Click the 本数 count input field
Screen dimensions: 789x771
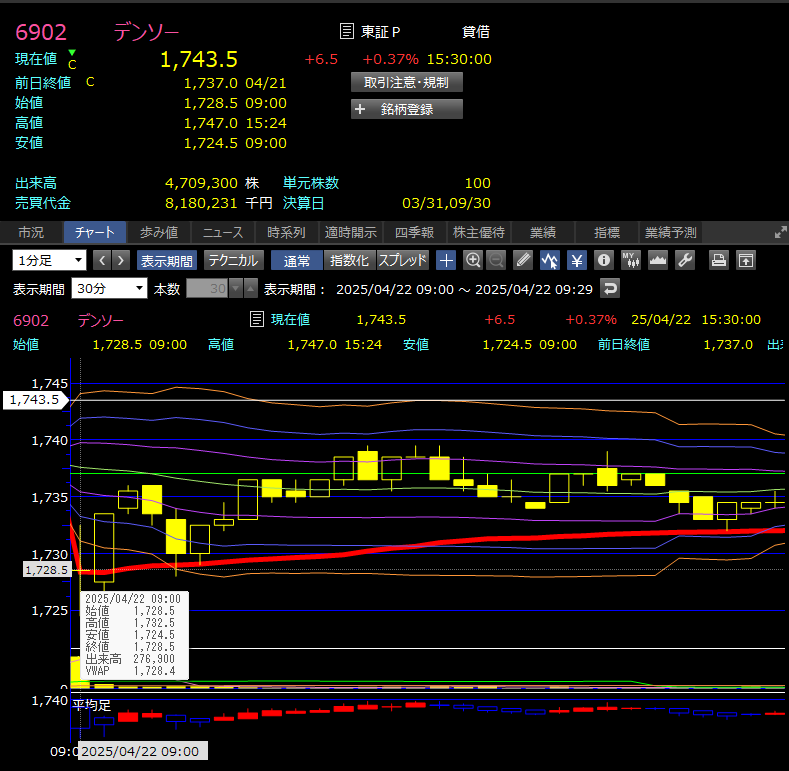[207, 288]
